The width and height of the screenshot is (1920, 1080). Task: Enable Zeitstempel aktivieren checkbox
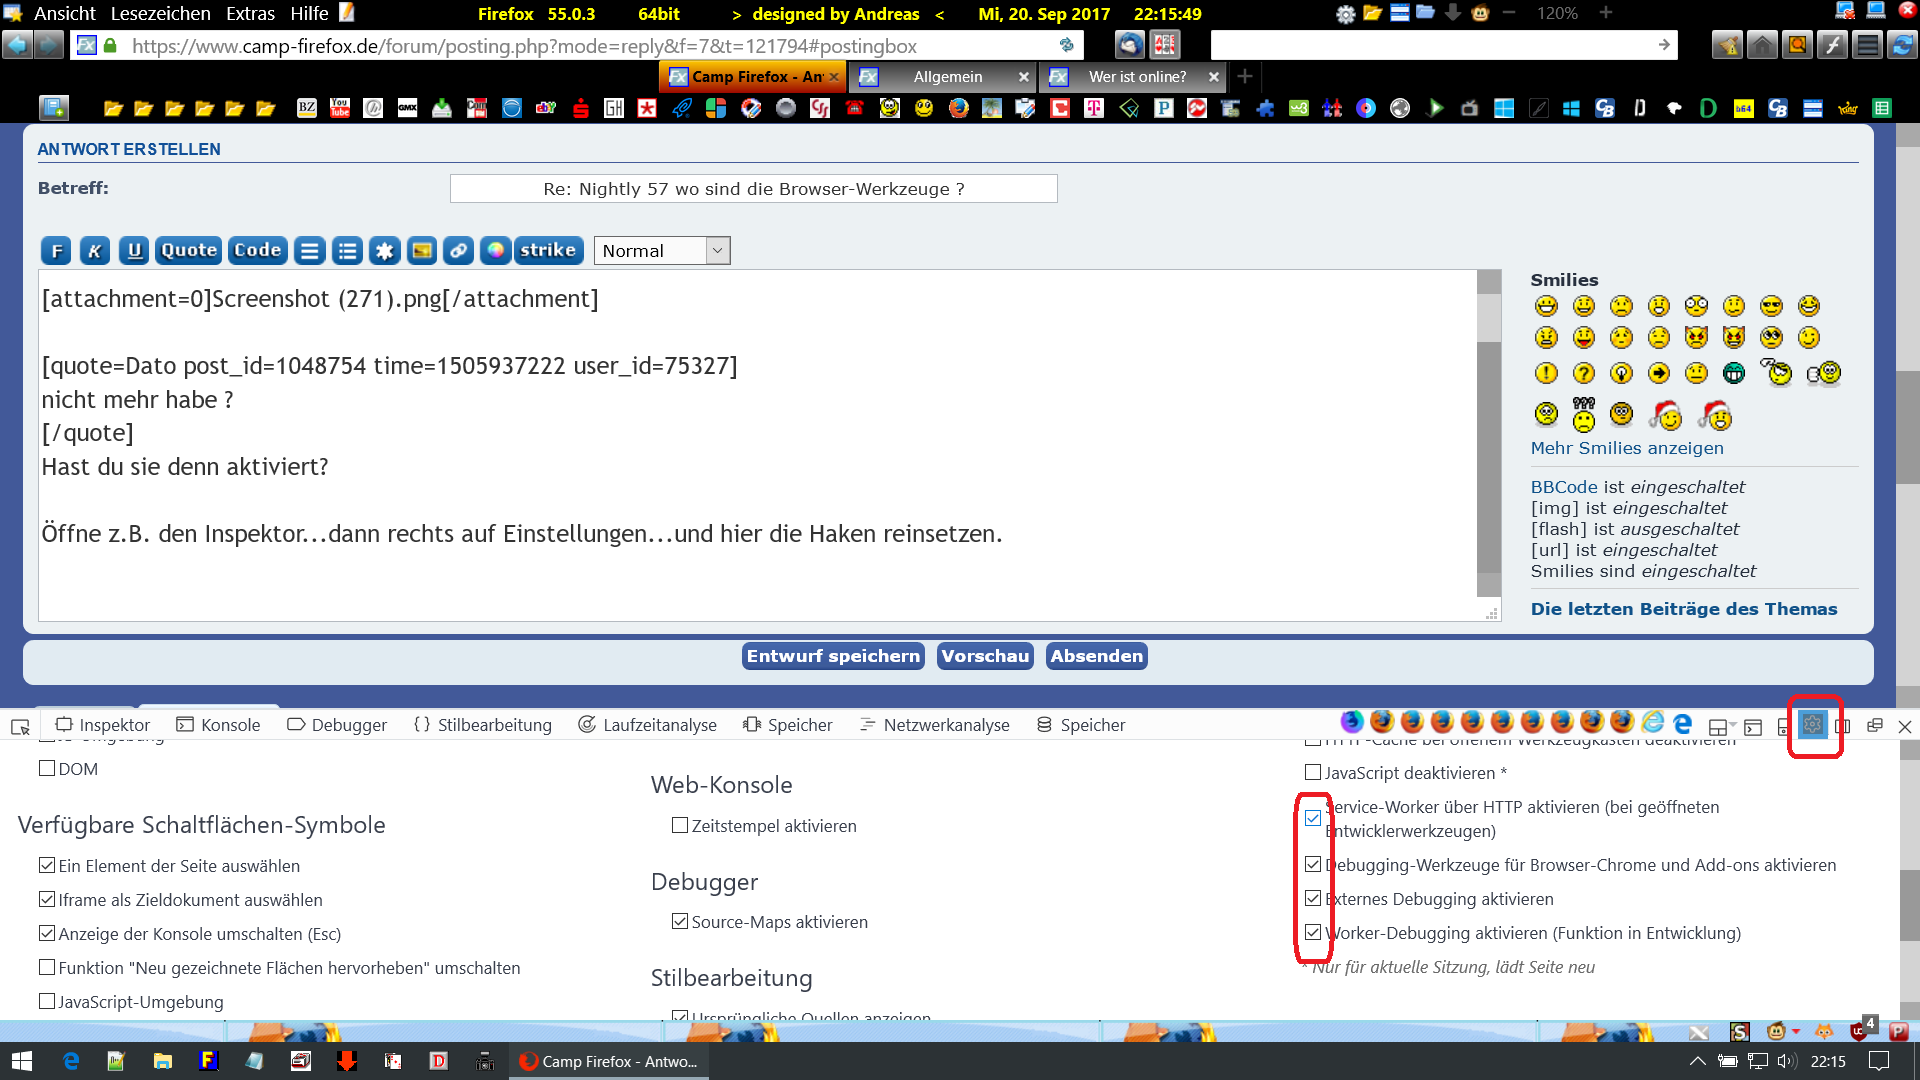coord(680,826)
